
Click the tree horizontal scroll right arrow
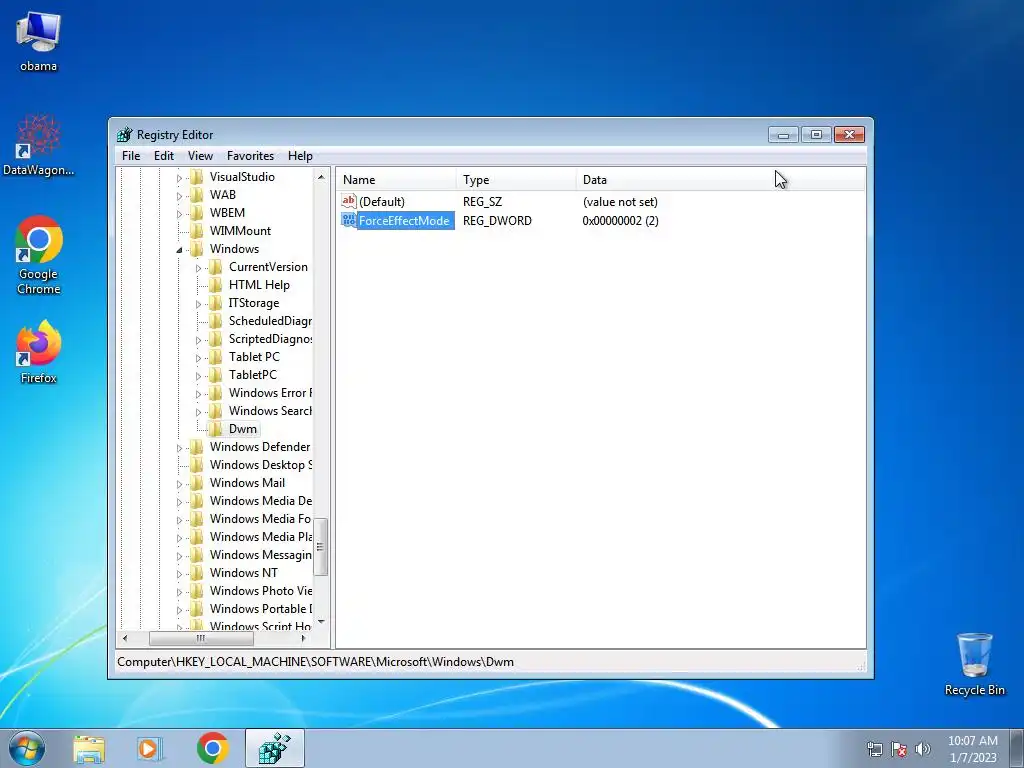304,638
